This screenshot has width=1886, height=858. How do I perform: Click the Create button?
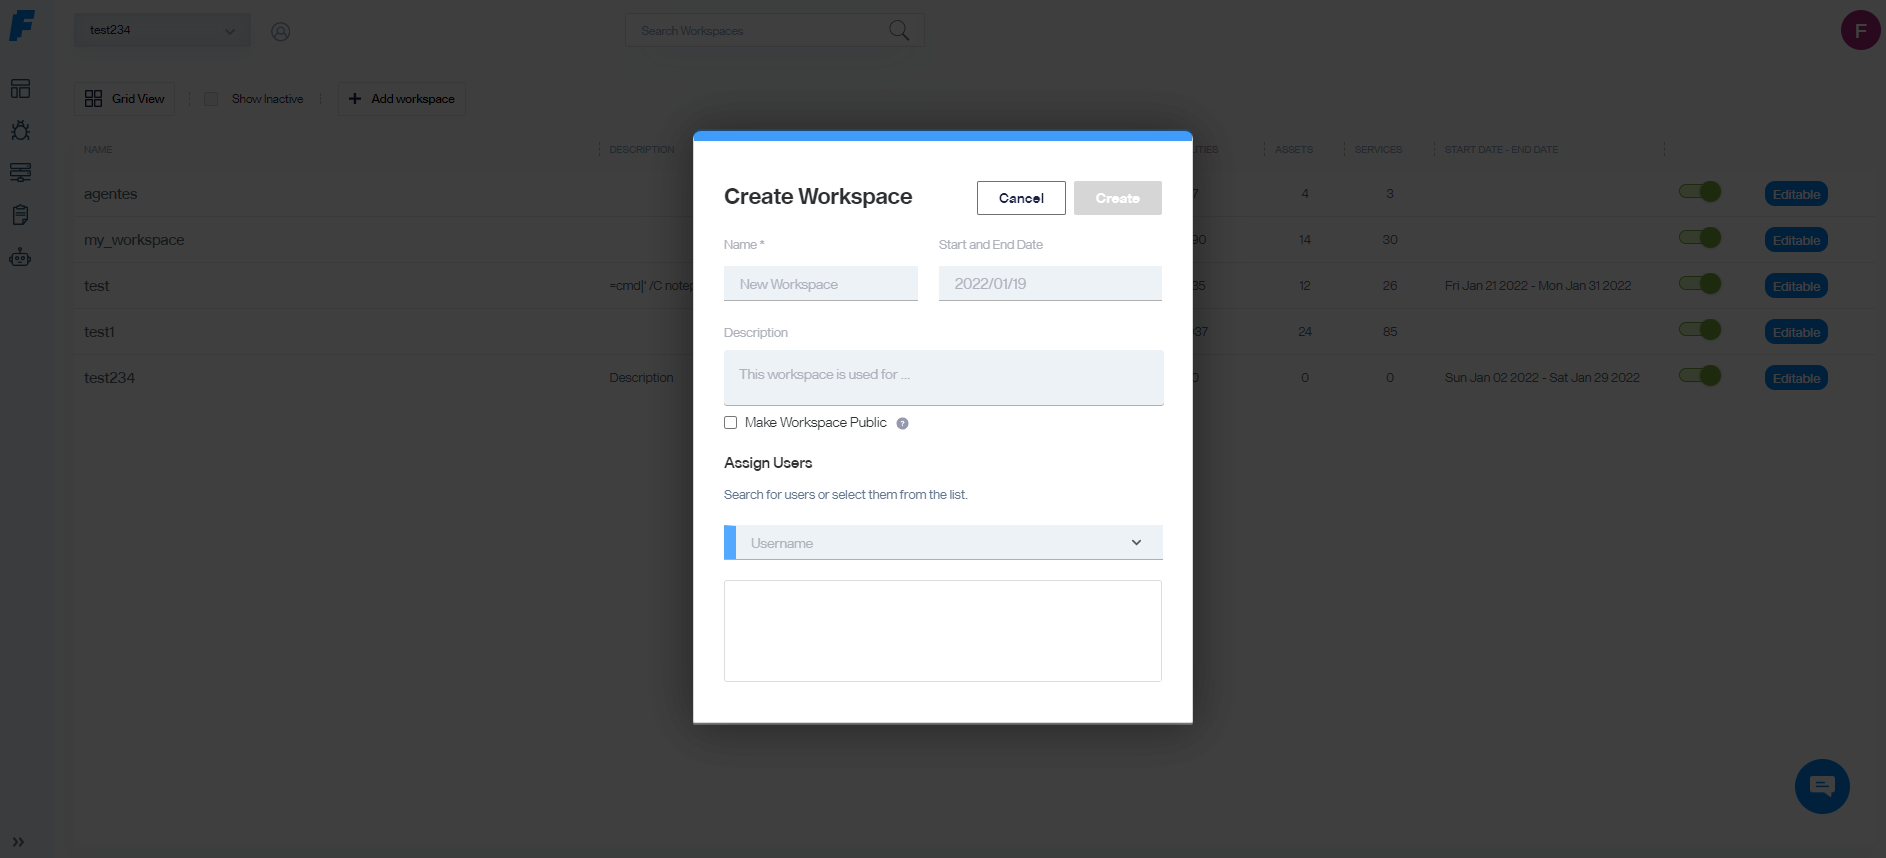[1118, 198]
